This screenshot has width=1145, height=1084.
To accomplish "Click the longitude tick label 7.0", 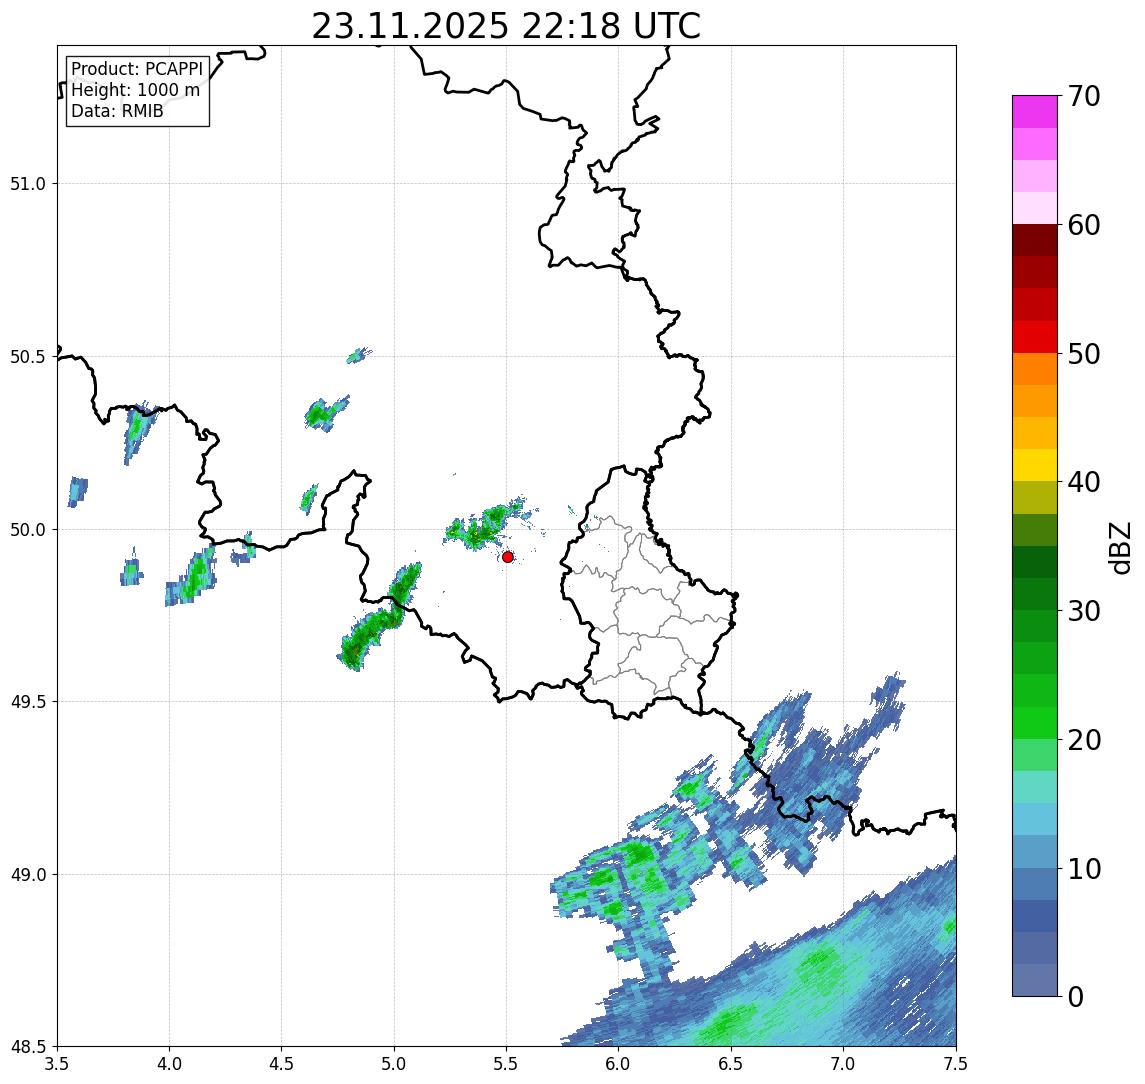I will click(x=844, y=1064).
